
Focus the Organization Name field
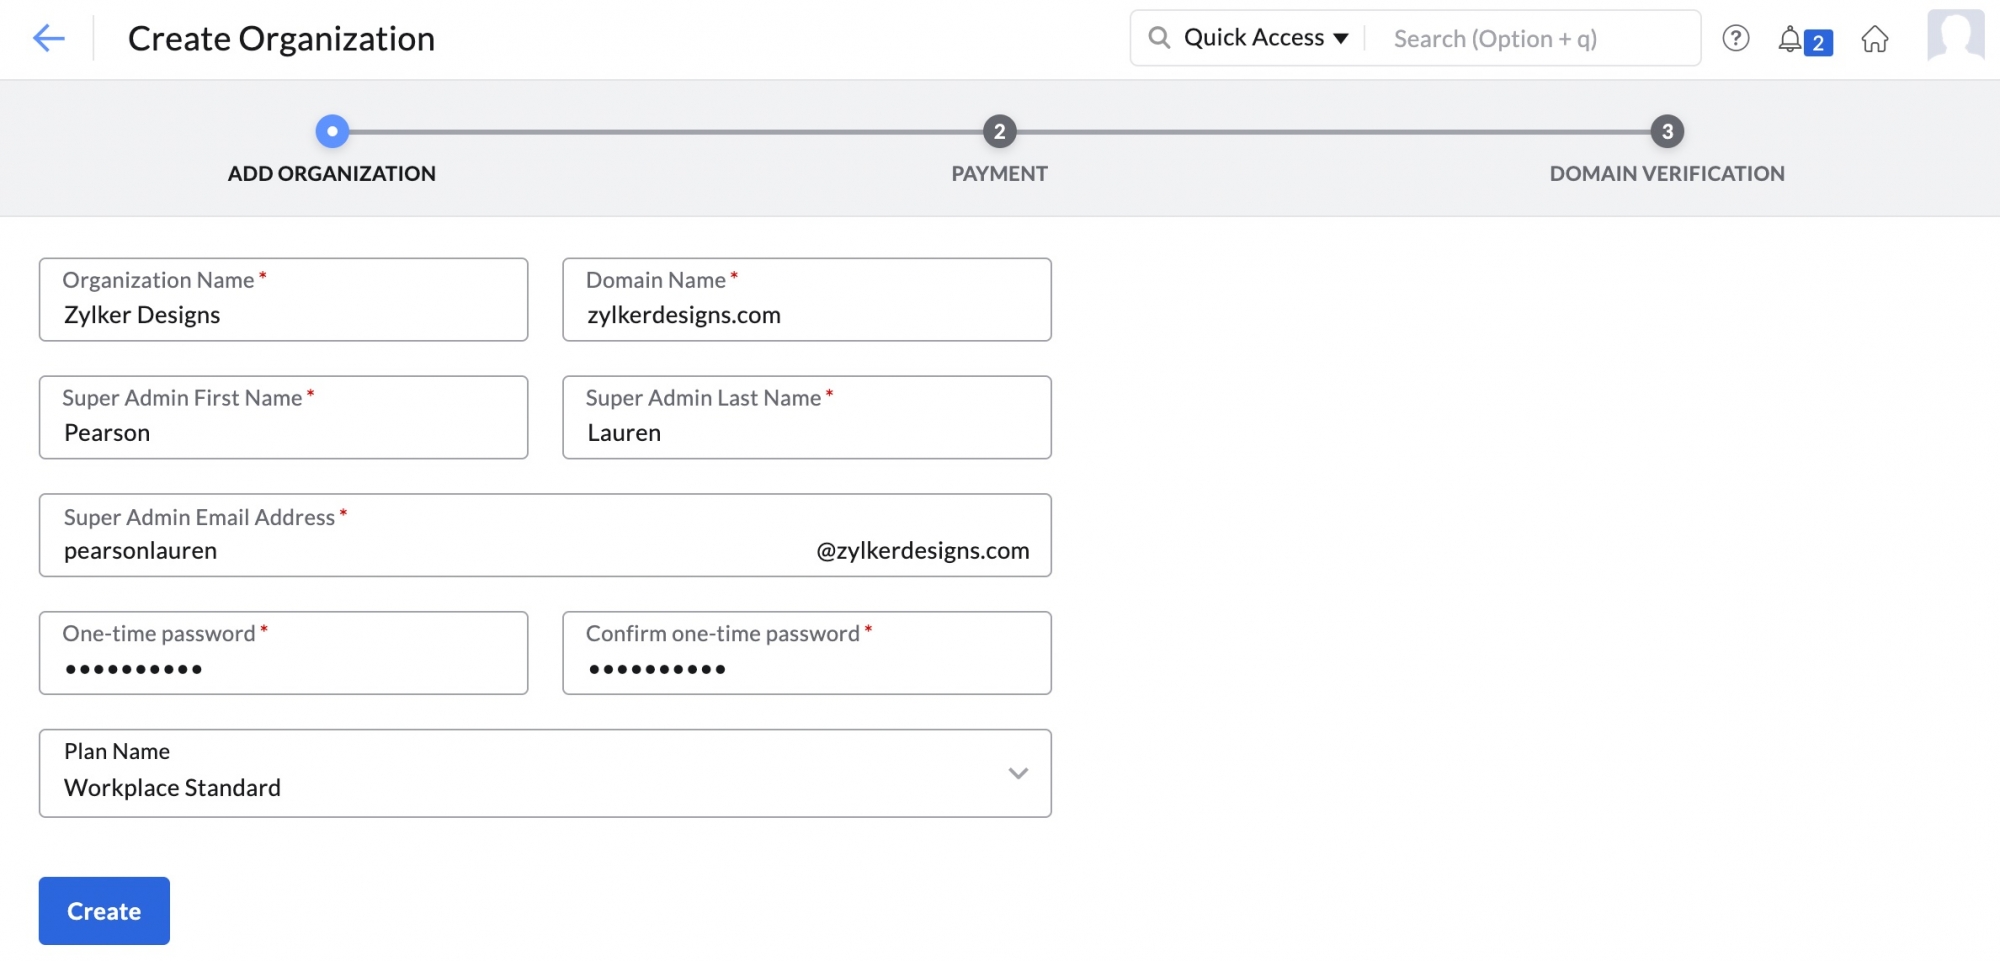(x=283, y=315)
